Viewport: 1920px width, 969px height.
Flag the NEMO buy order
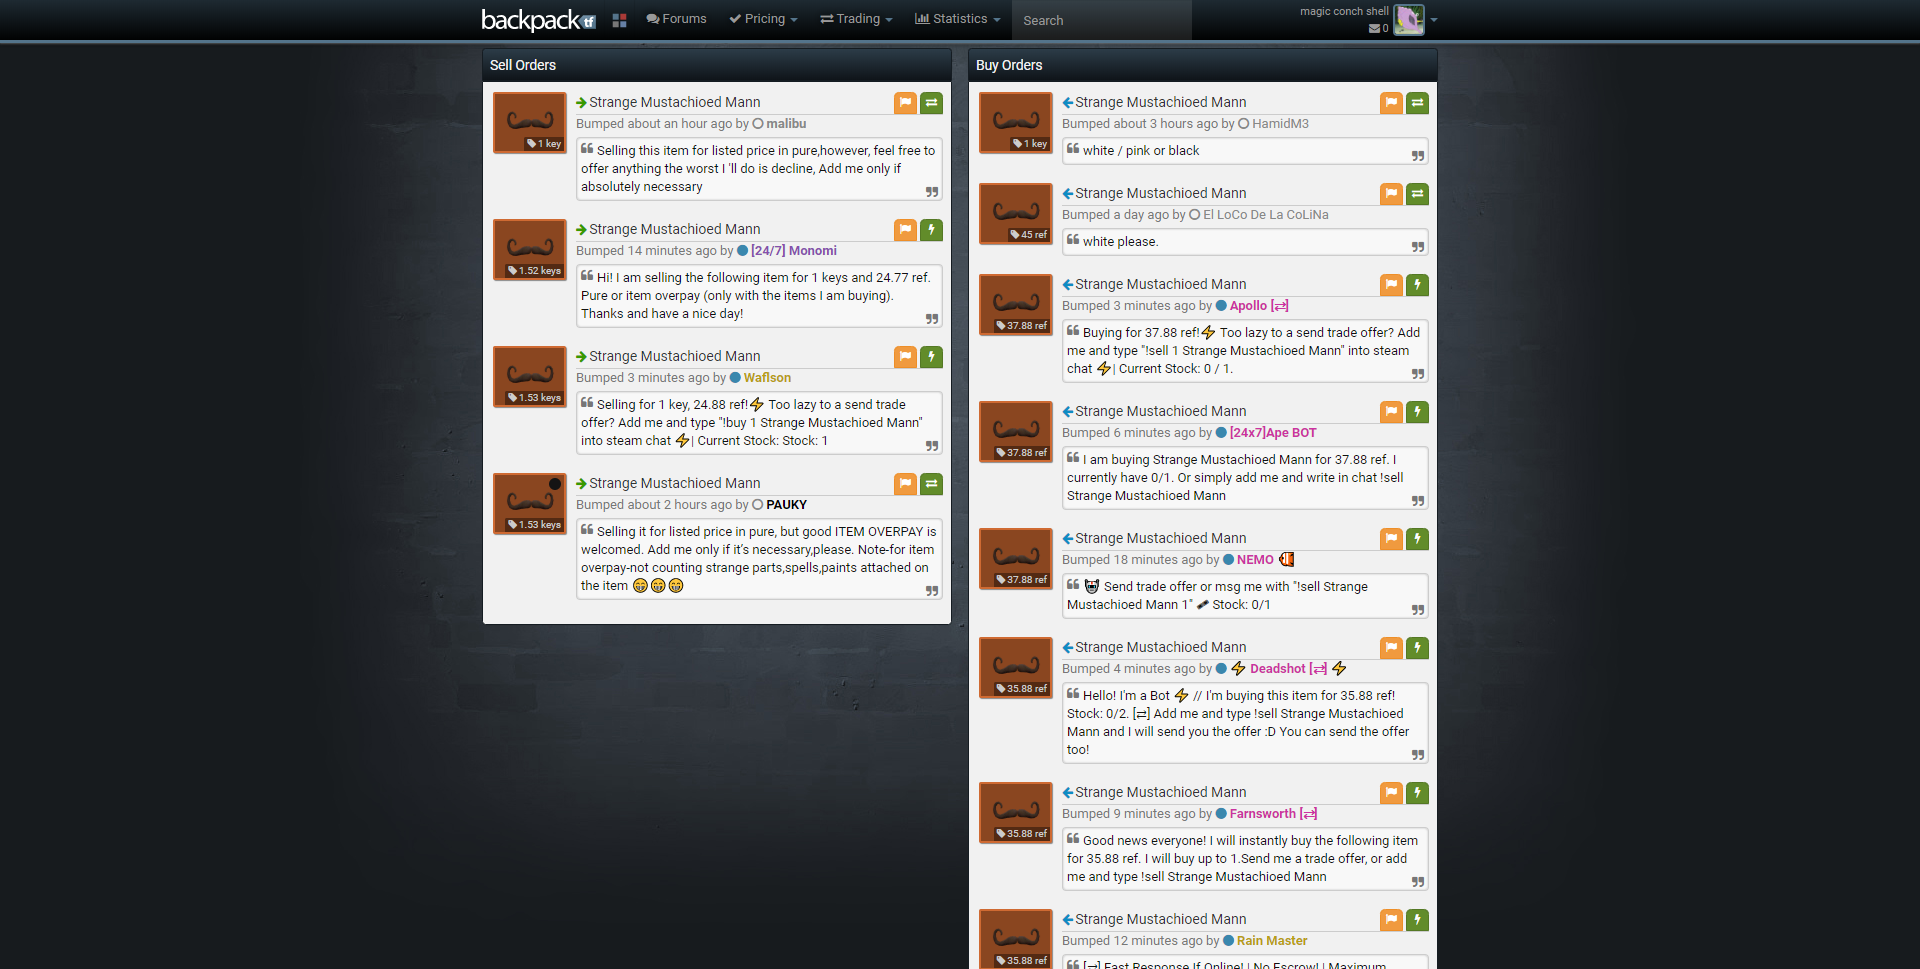pyautogui.click(x=1391, y=539)
